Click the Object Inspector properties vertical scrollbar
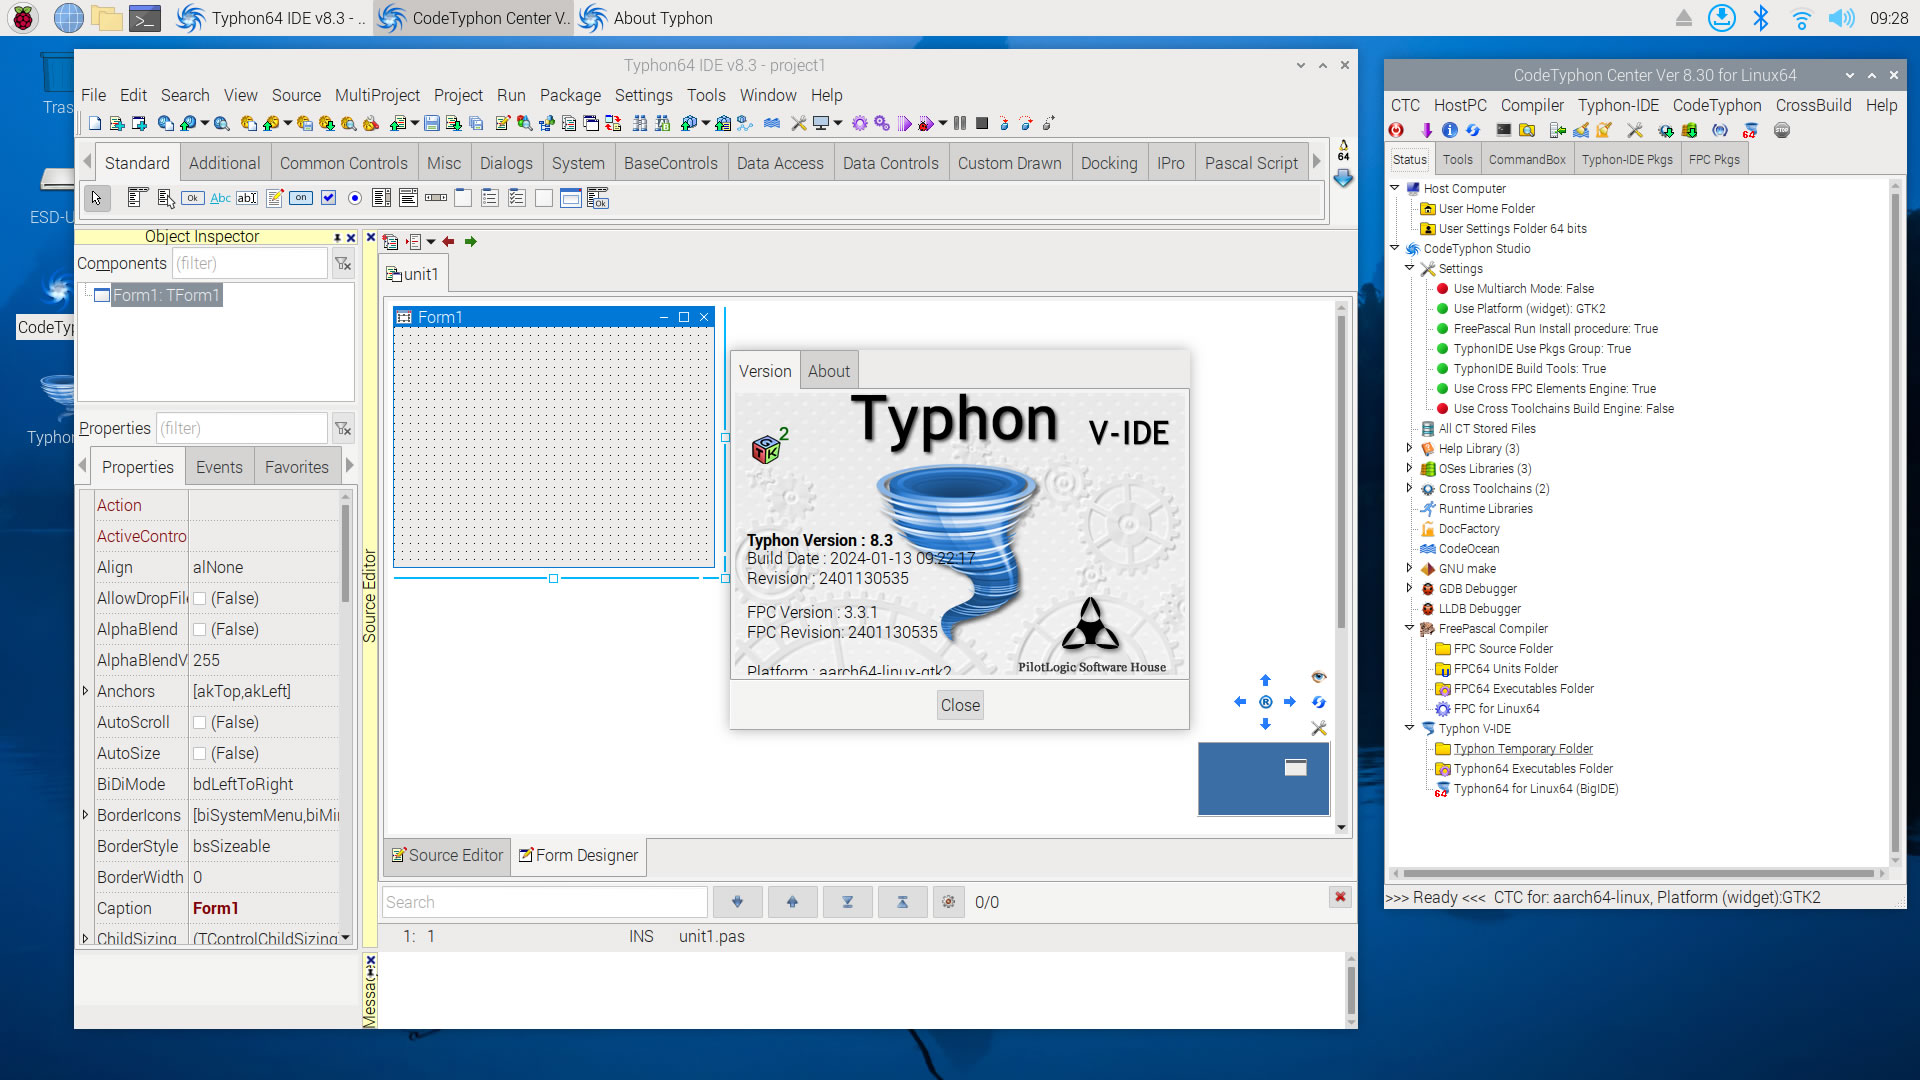Viewport: 1920px width, 1080px height. click(345, 715)
